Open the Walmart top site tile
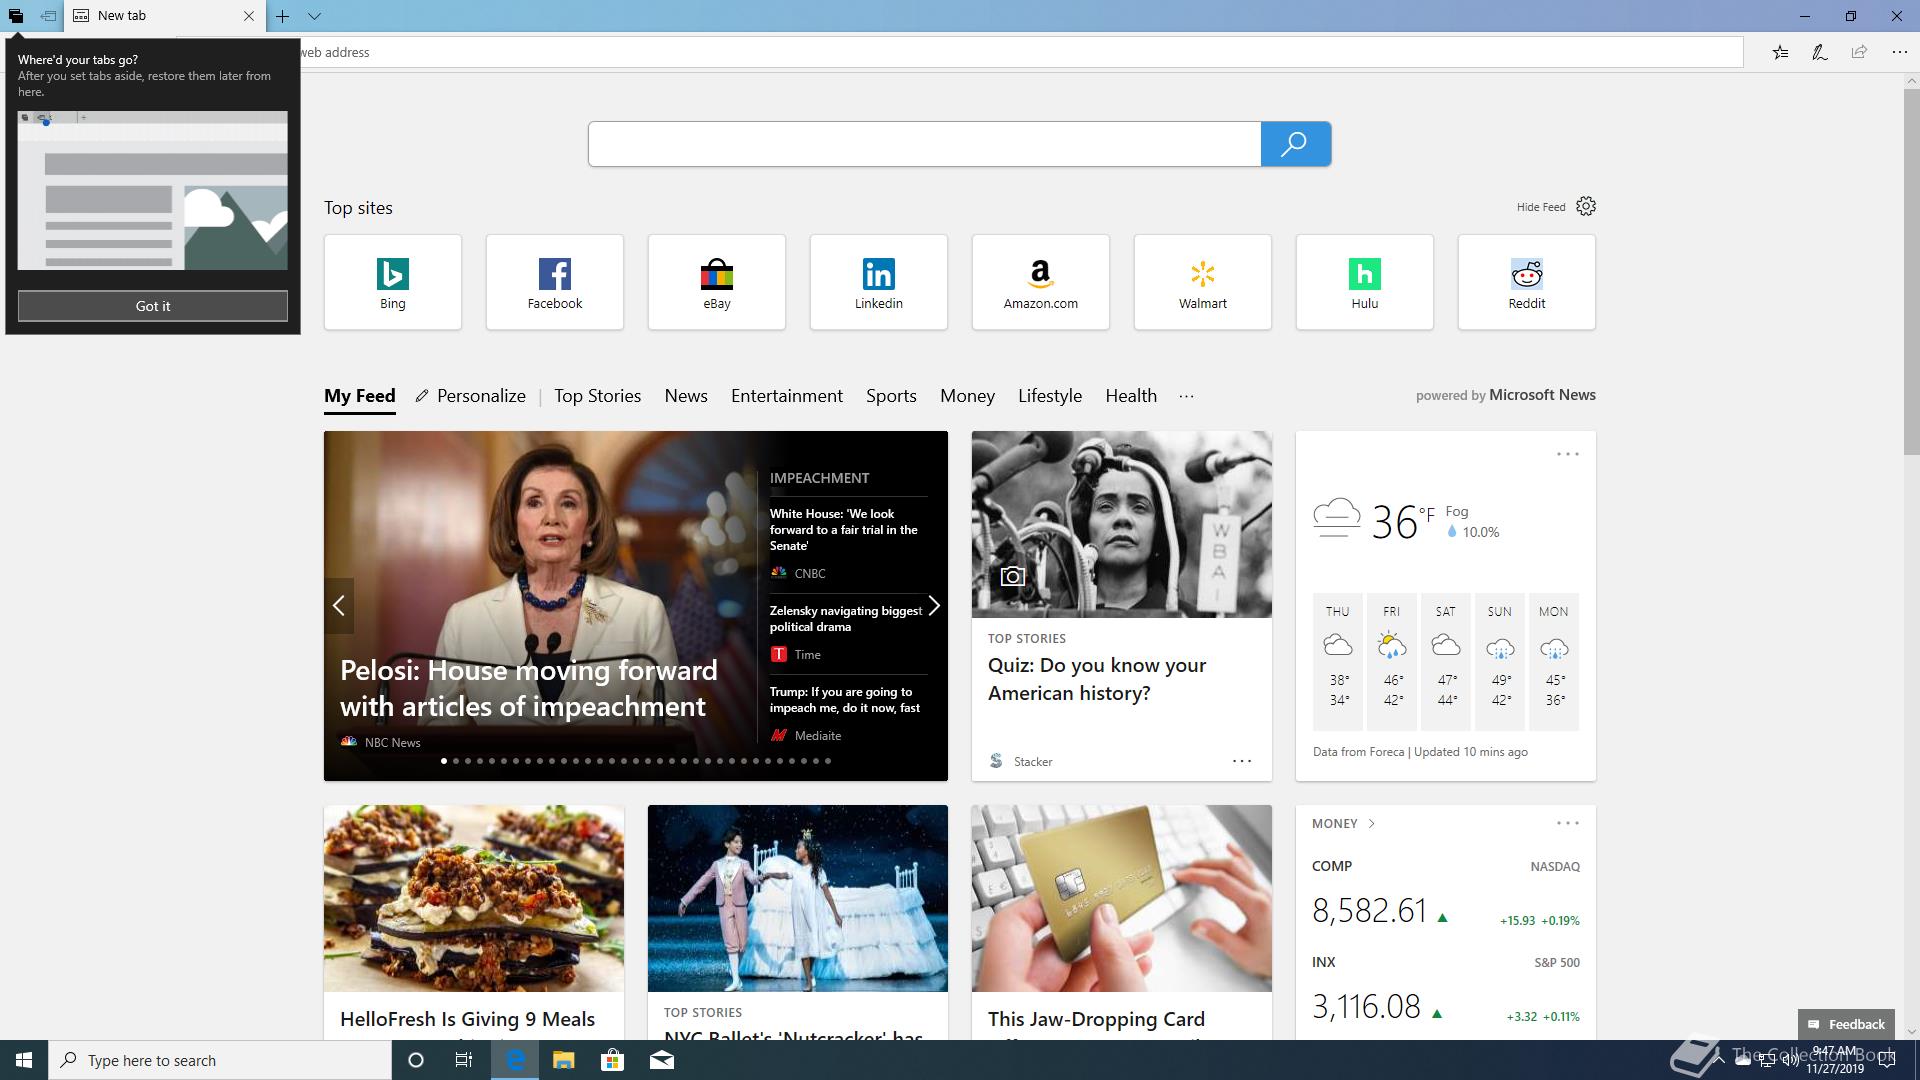This screenshot has width=1920, height=1080. (1203, 282)
